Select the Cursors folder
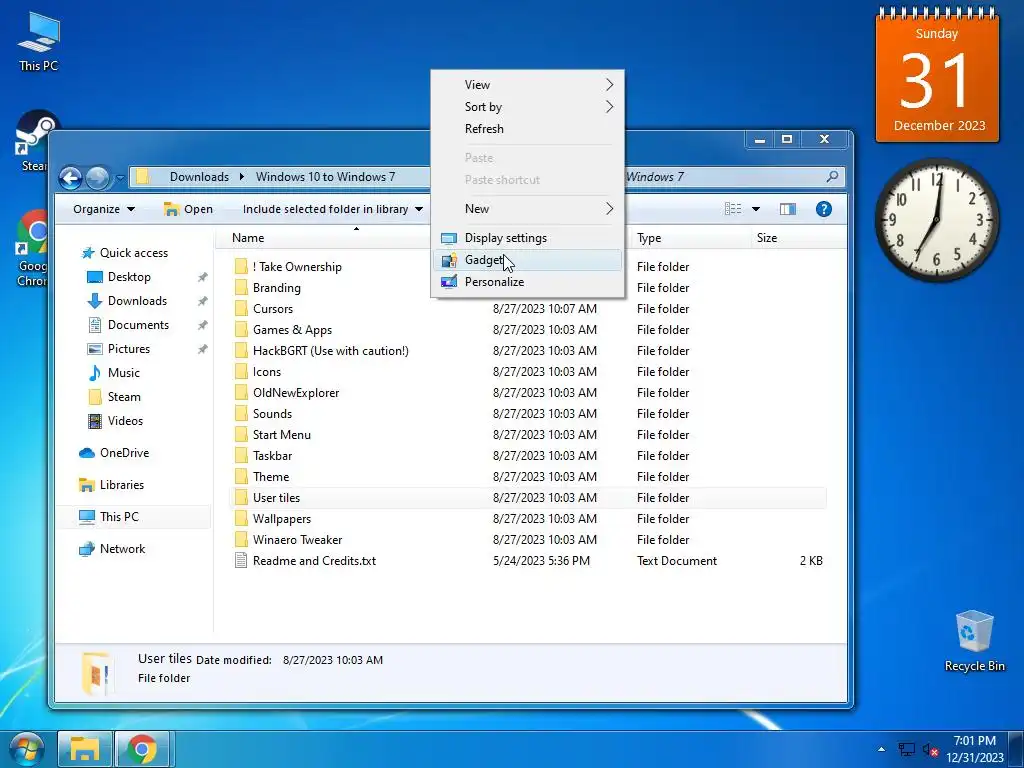The image size is (1024, 768). point(273,309)
